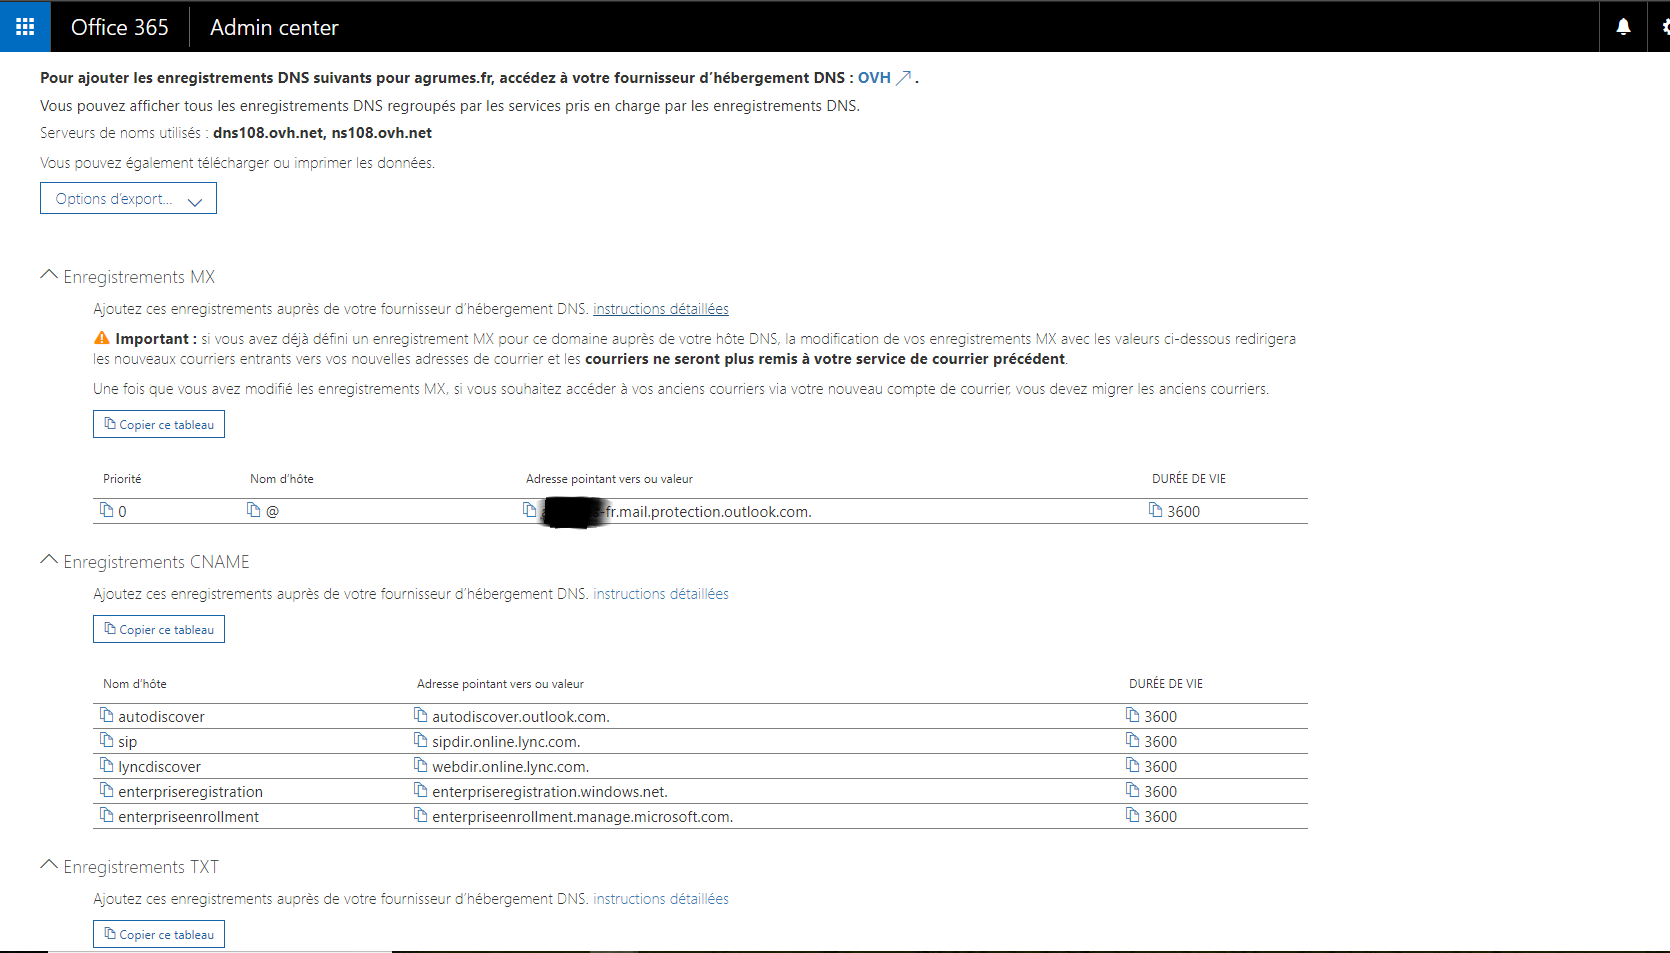Copy enterpriseenrollment host name
1670x953 pixels.
click(106, 815)
